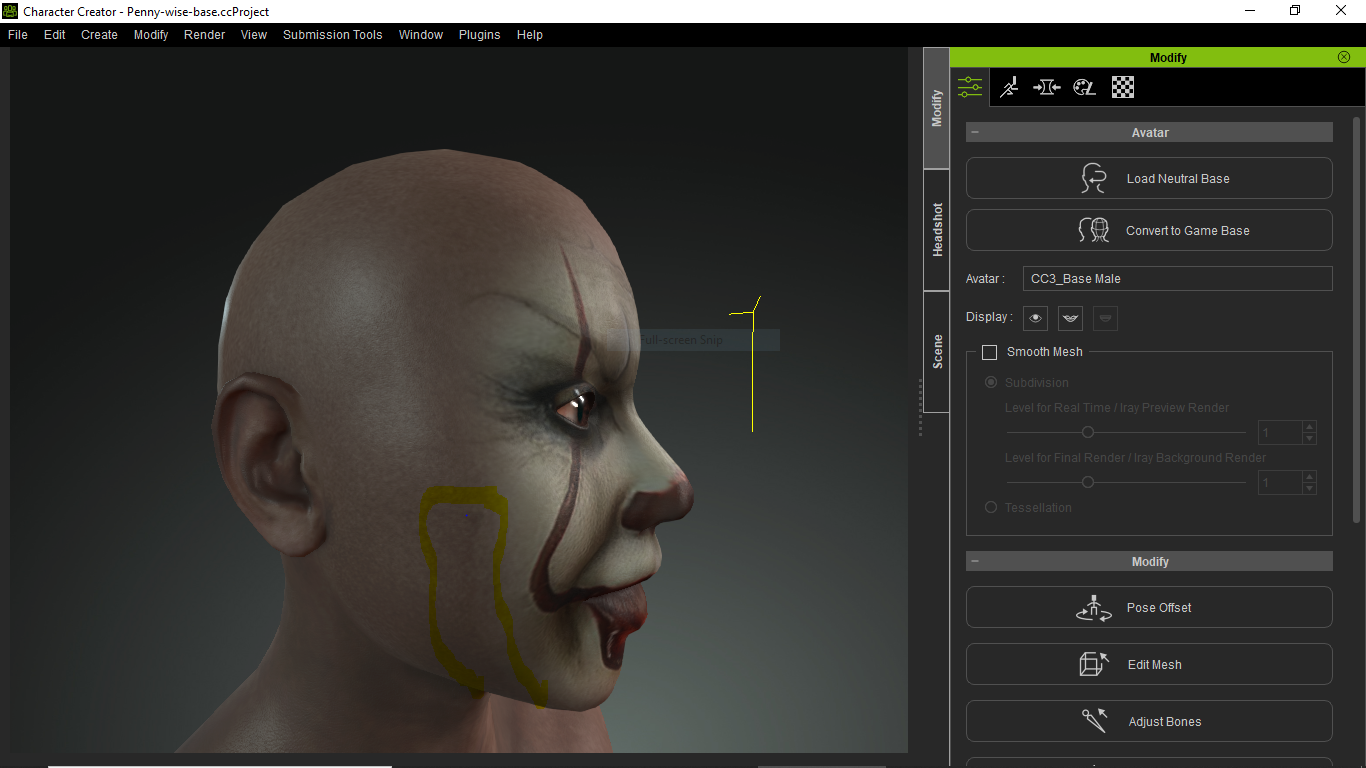Switch to the vertical Modify side tab
The width and height of the screenshot is (1366, 768).
937,108
